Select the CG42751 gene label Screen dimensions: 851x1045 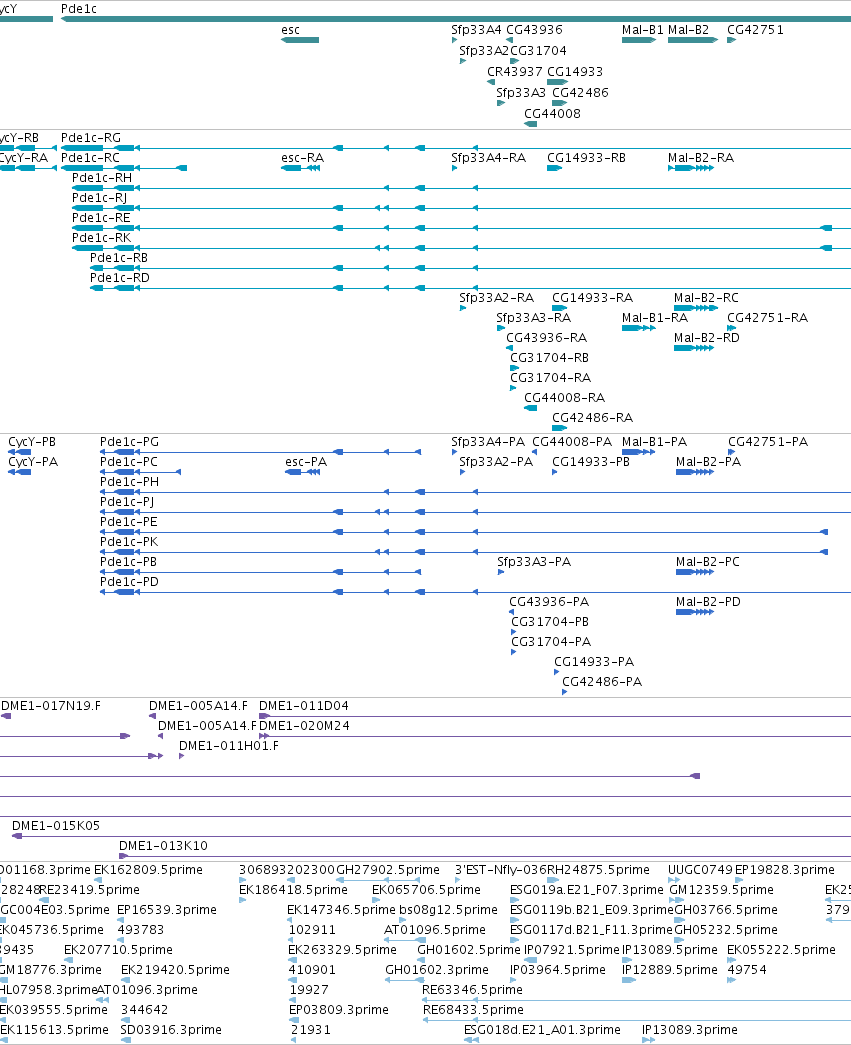755,30
